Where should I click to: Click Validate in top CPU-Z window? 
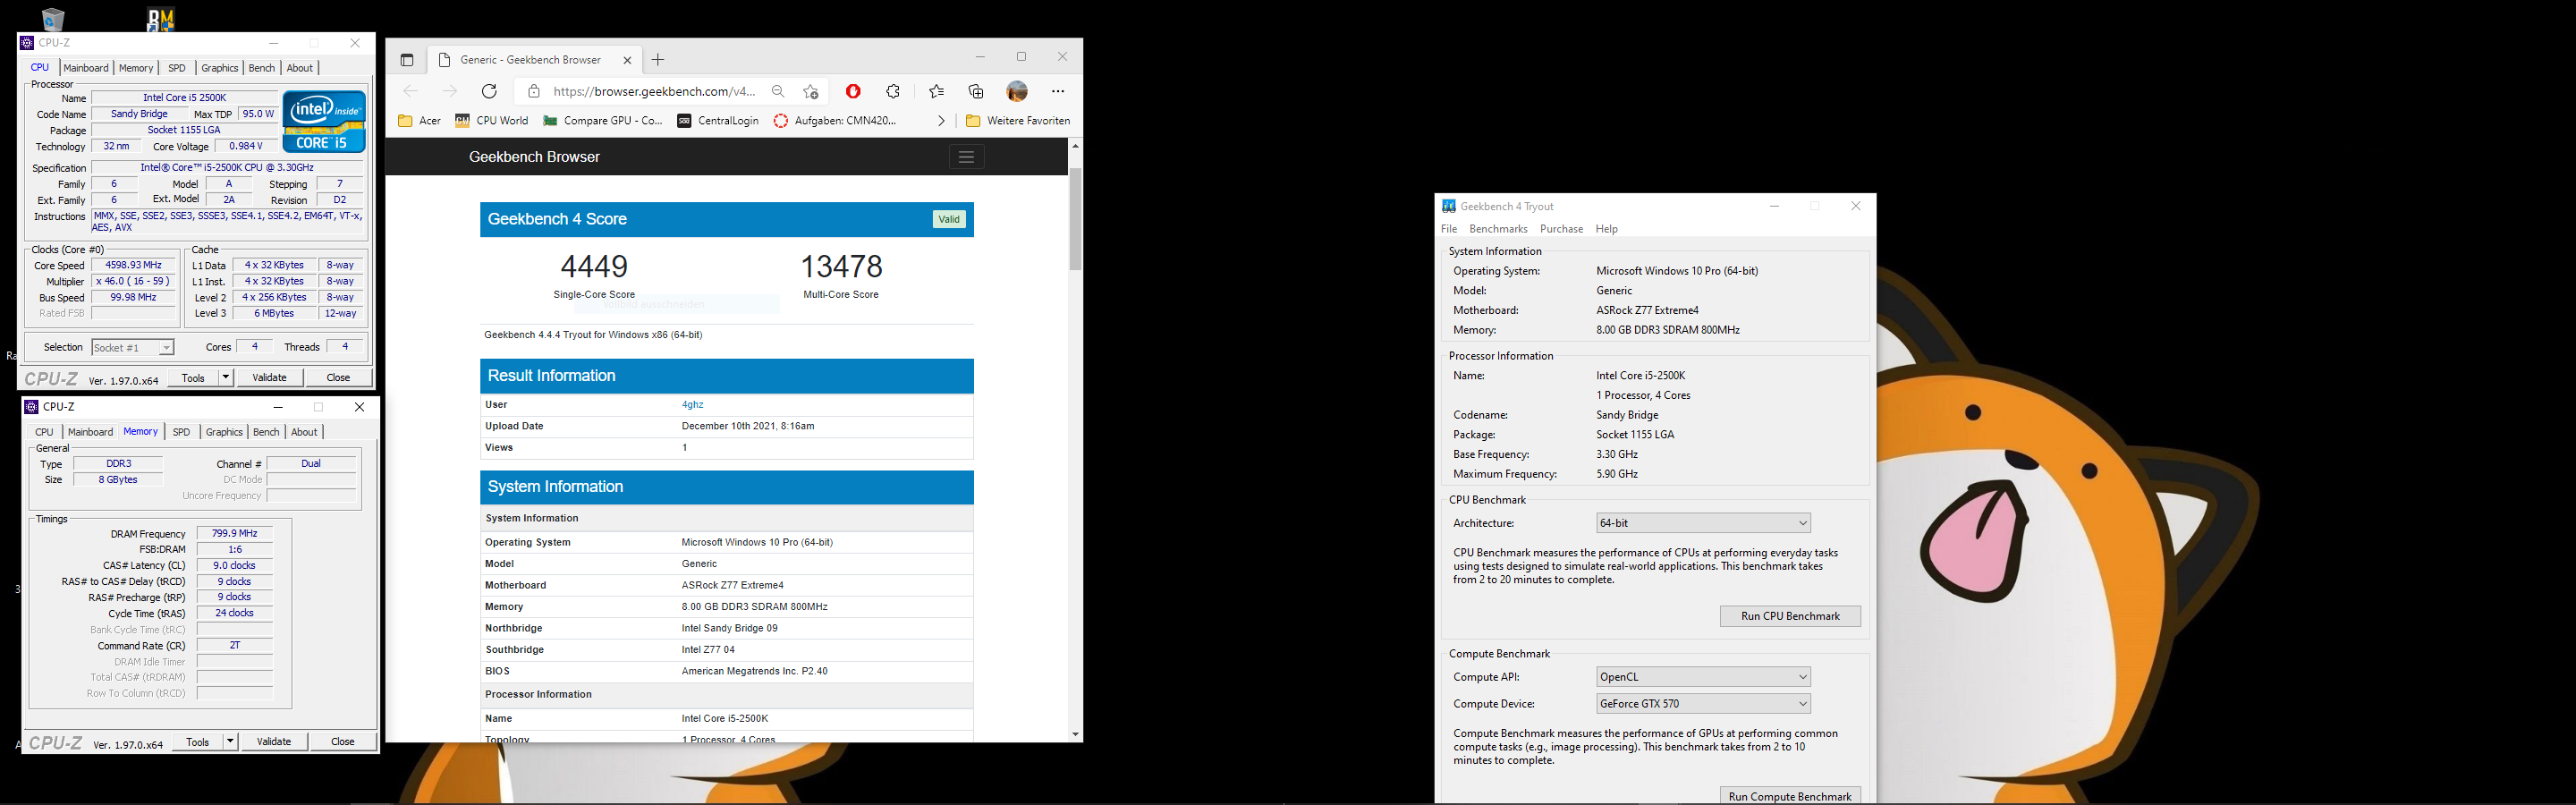[269, 377]
